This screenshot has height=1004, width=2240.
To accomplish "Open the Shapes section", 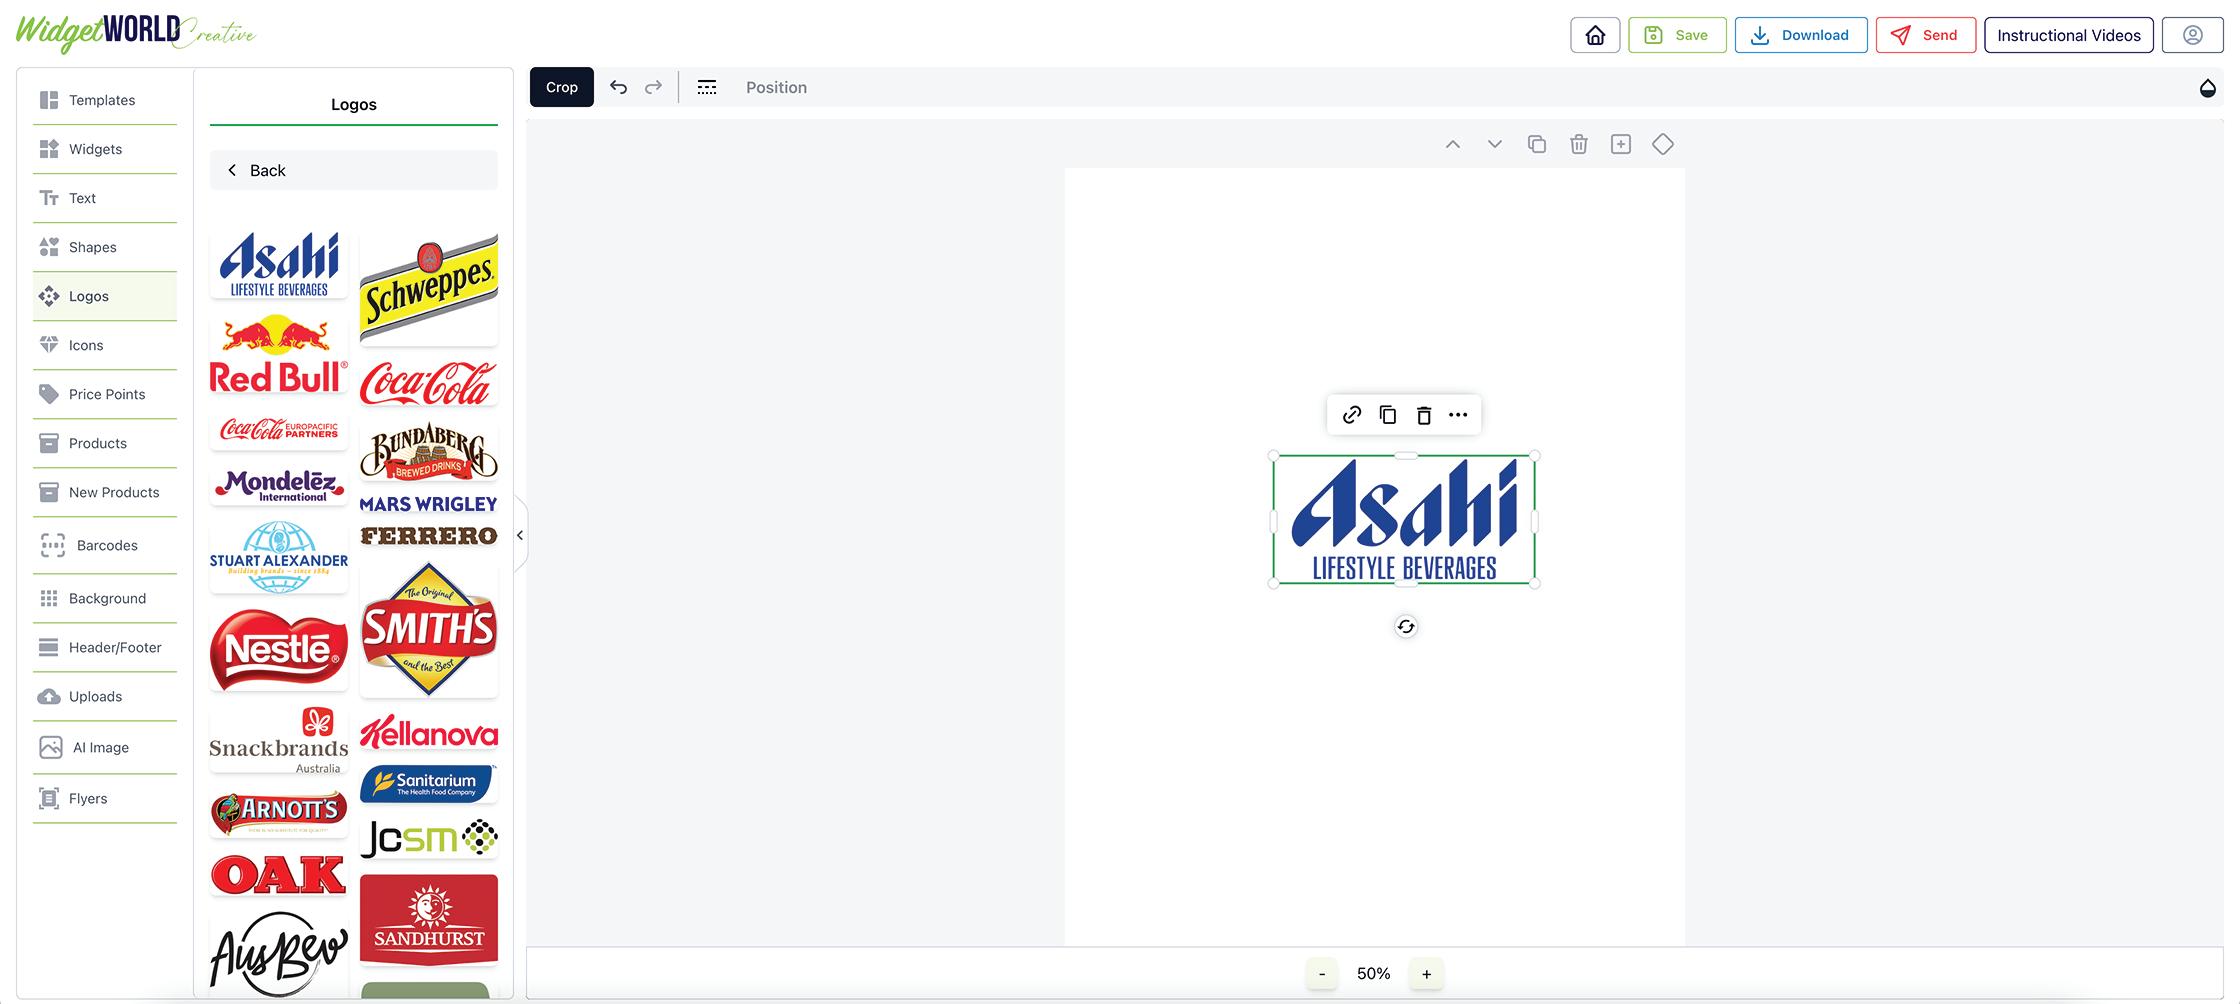I will [x=105, y=247].
